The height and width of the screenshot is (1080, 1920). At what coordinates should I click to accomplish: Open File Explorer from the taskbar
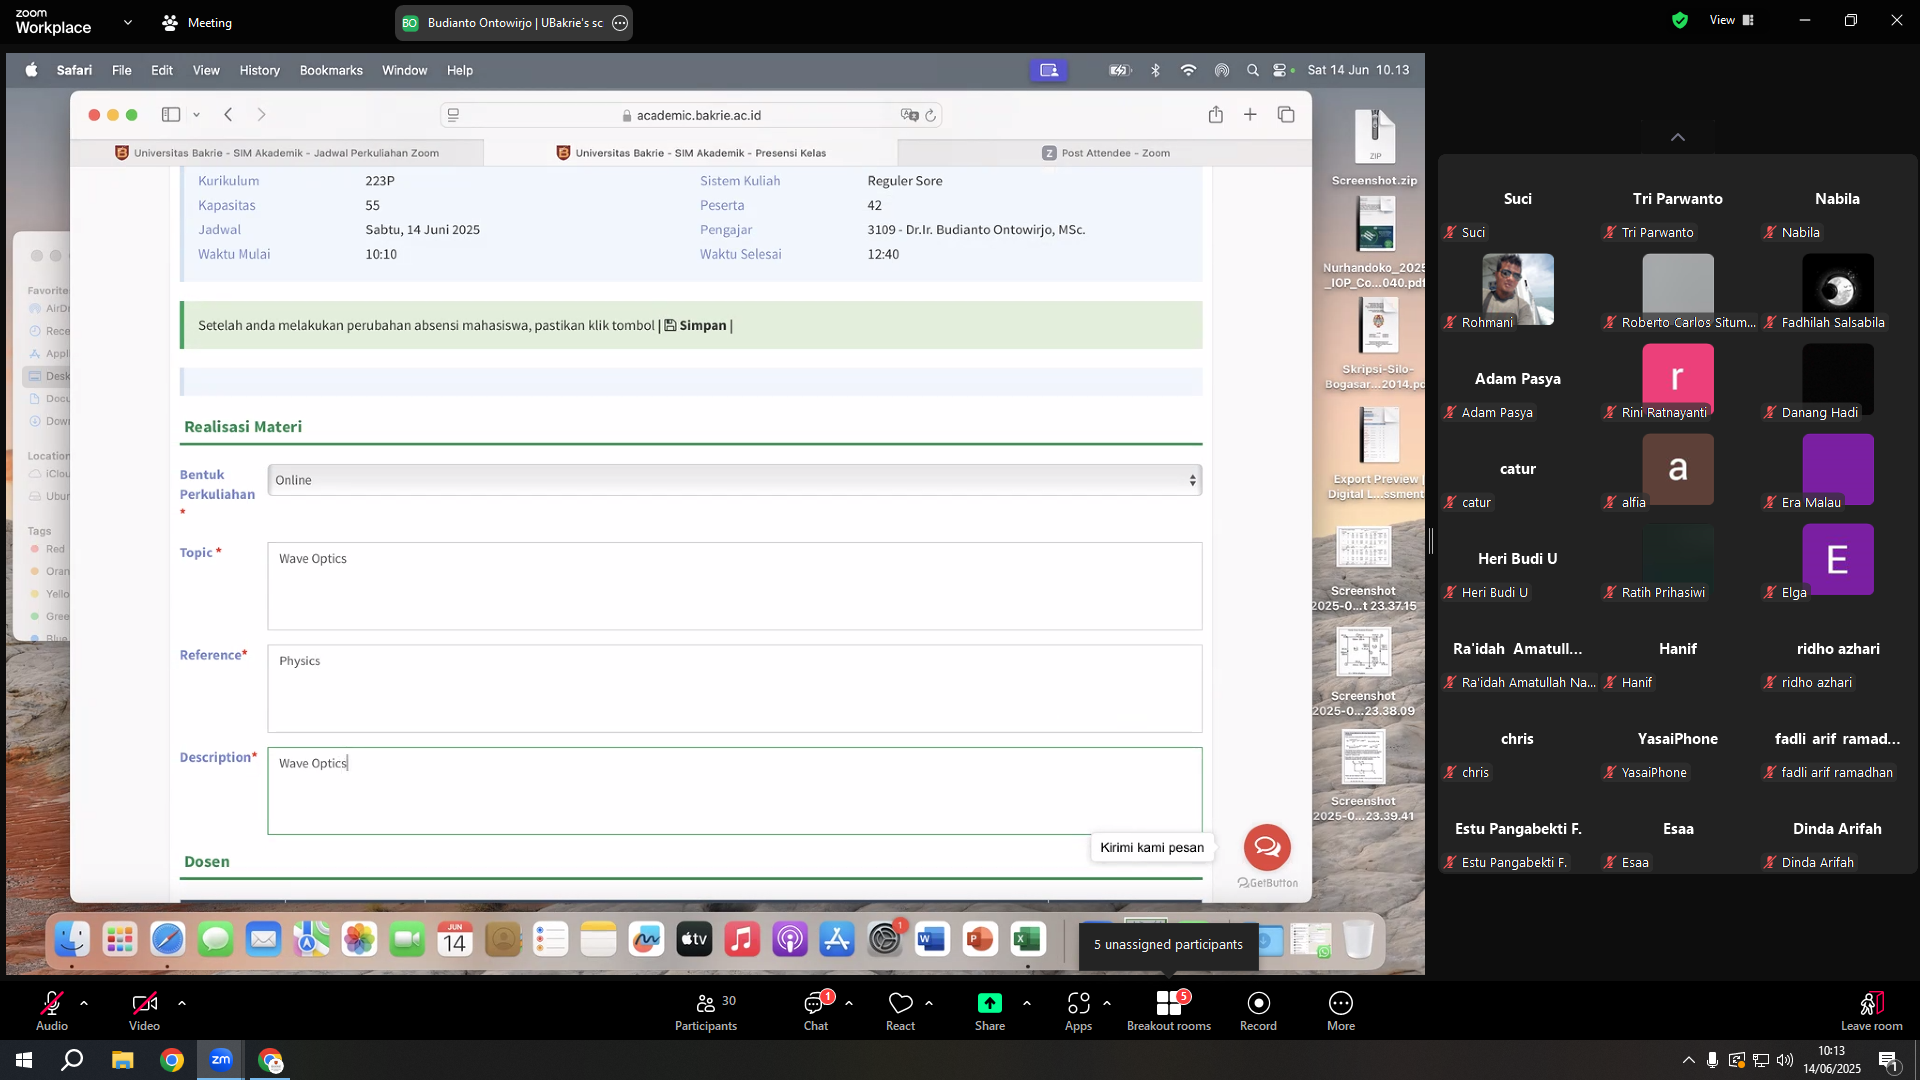point(122,1060)
